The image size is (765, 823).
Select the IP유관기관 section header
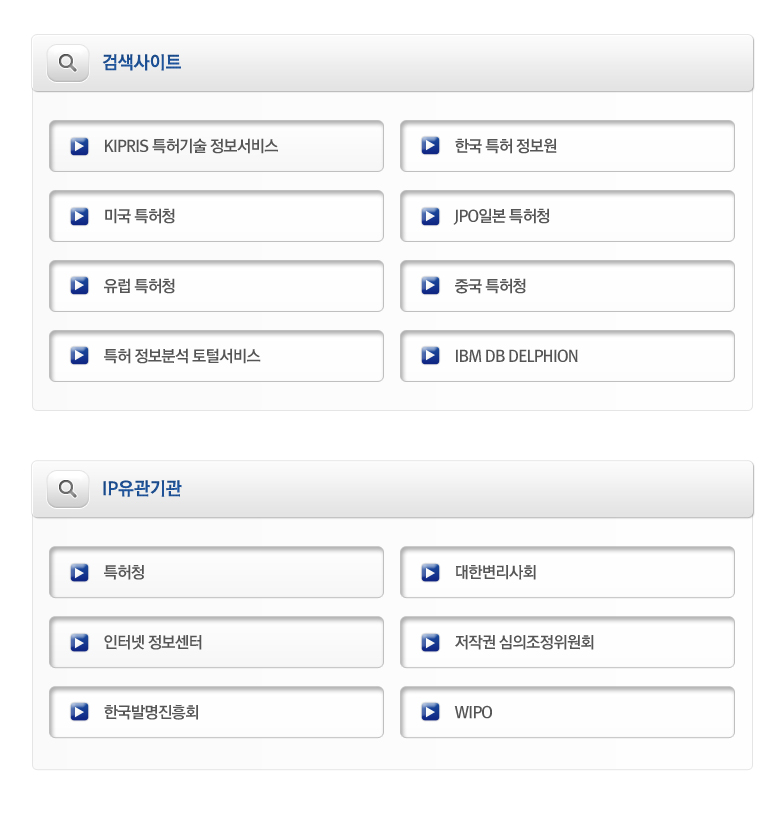(142, 489)
